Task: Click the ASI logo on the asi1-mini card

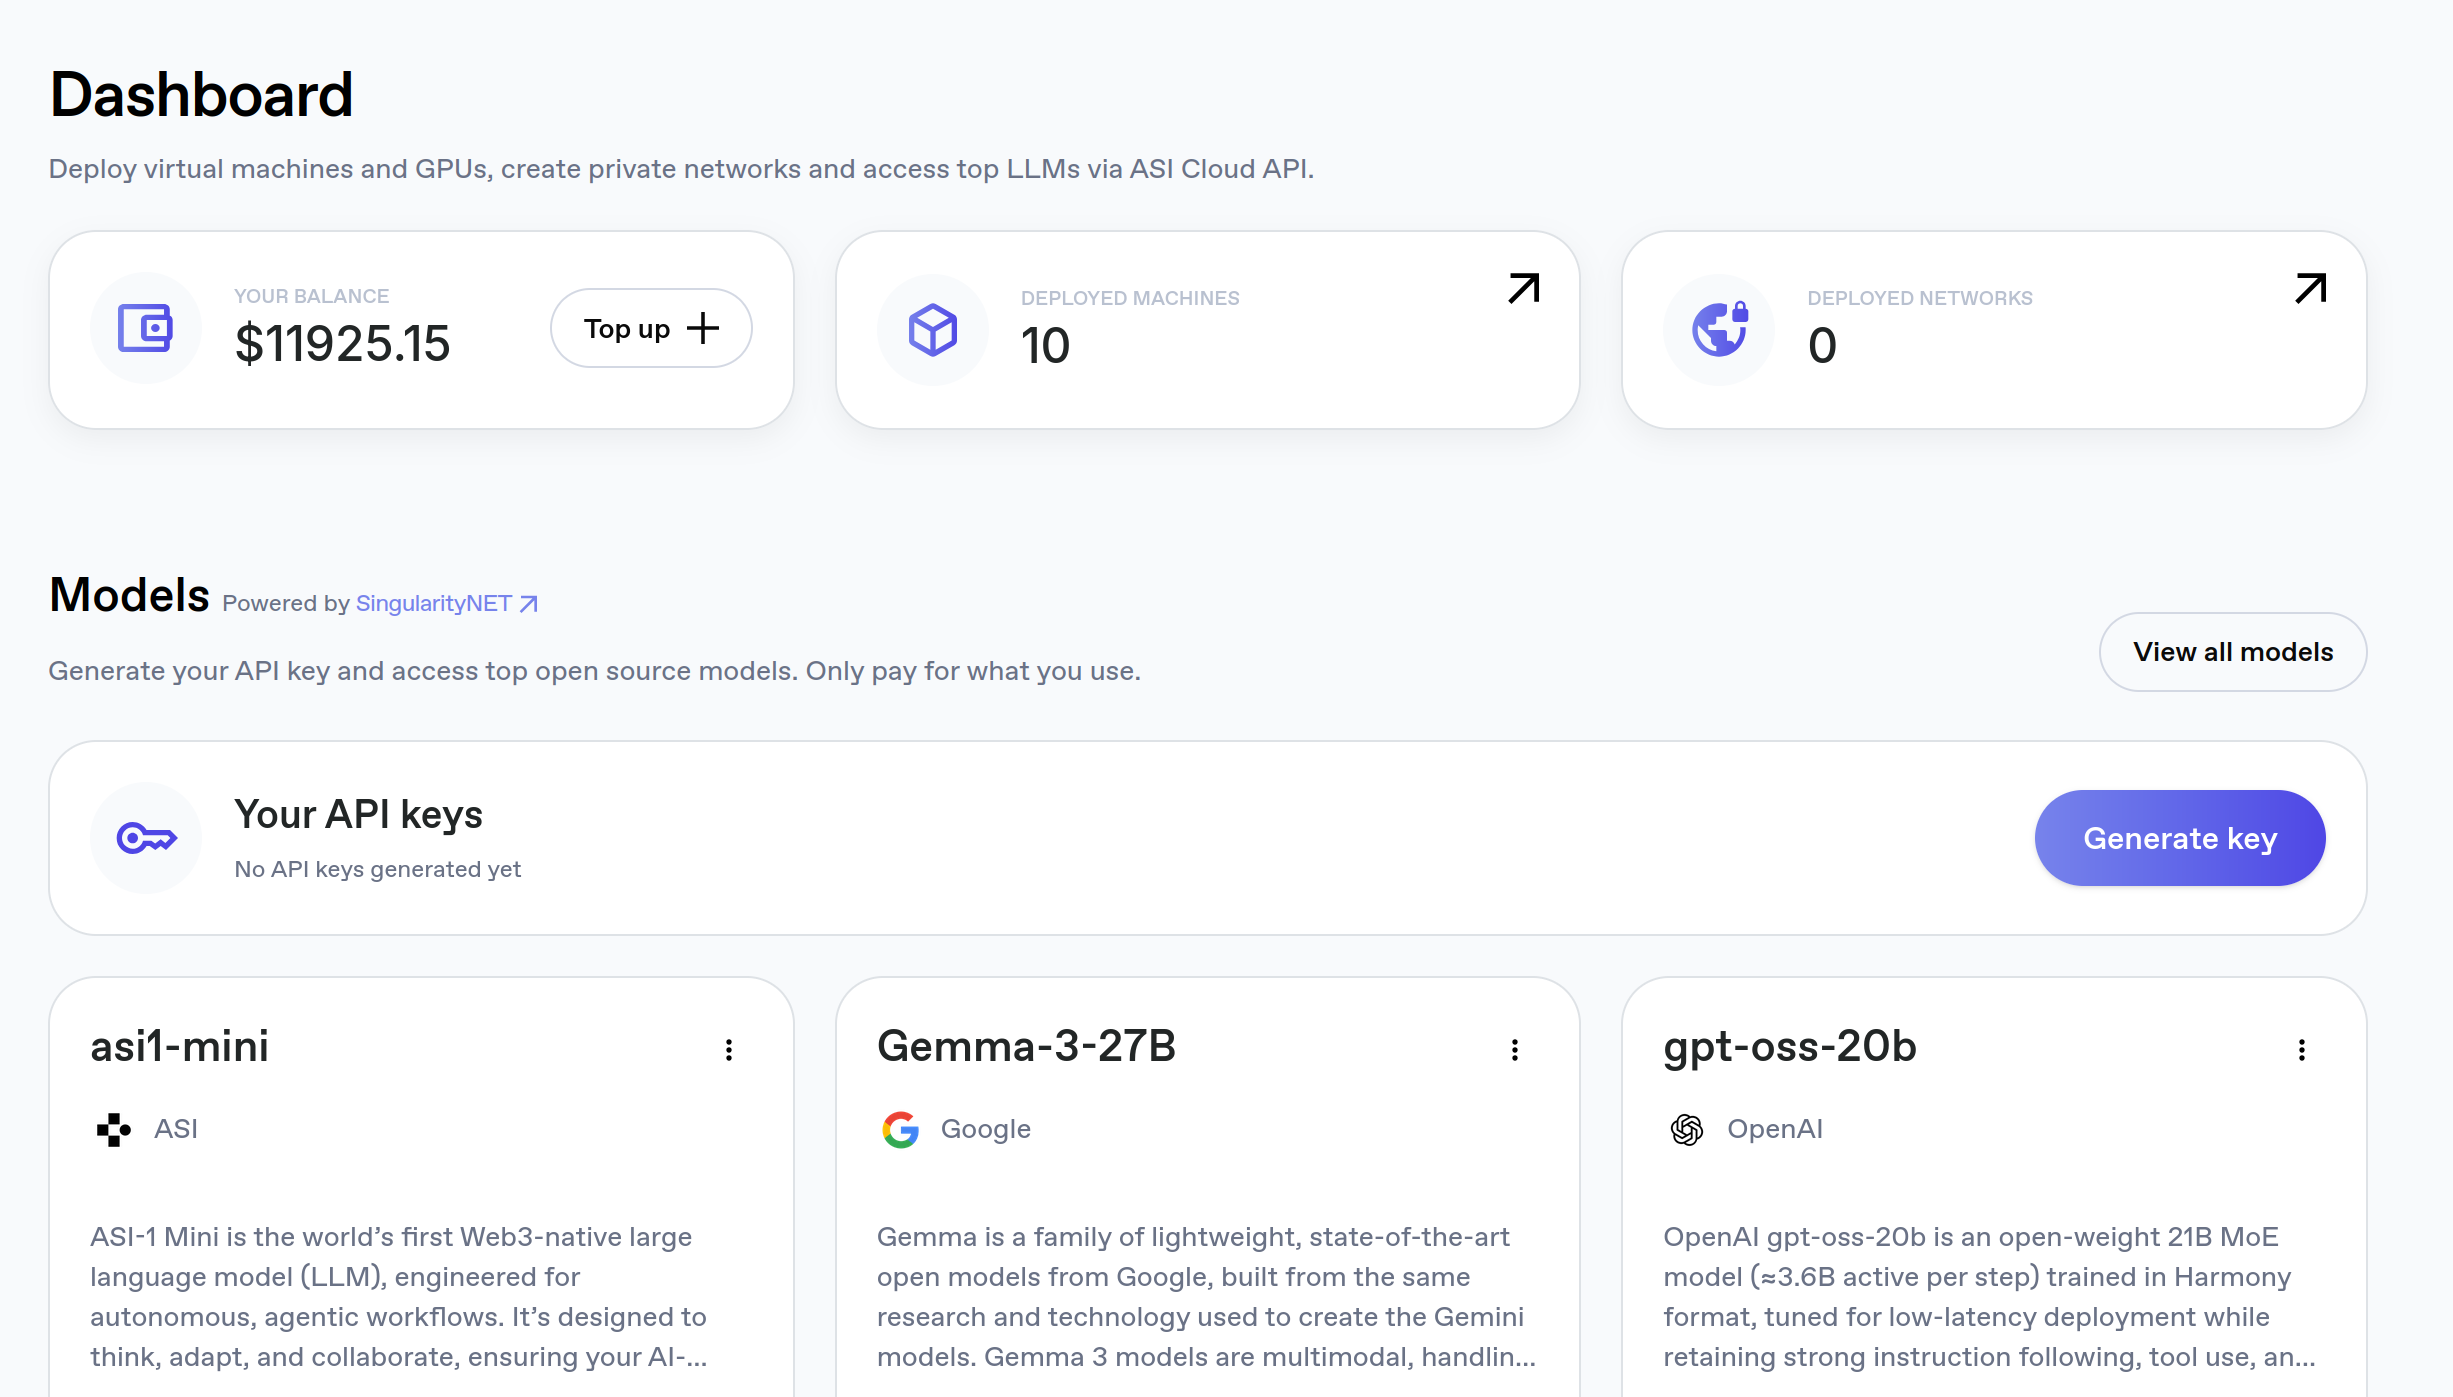Action: pyautogui.click(x=113, y=1130)
